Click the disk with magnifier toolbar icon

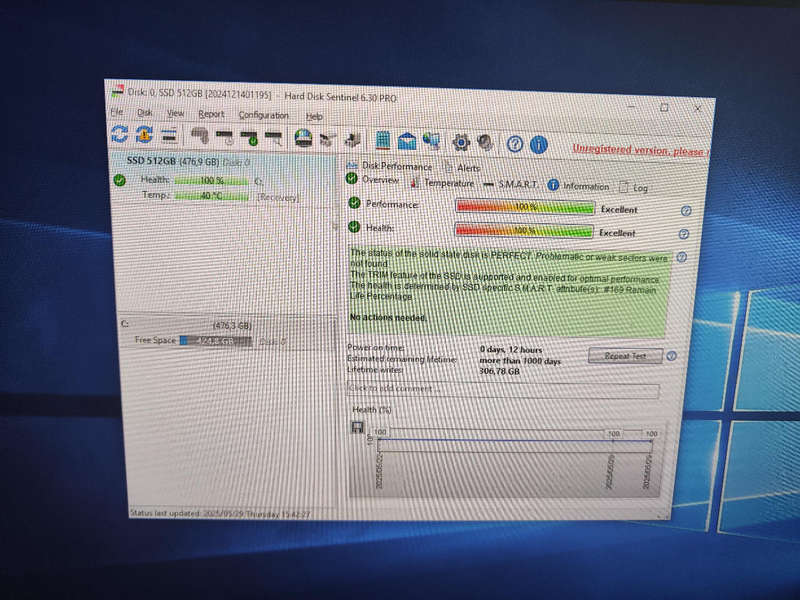(274, 138)
